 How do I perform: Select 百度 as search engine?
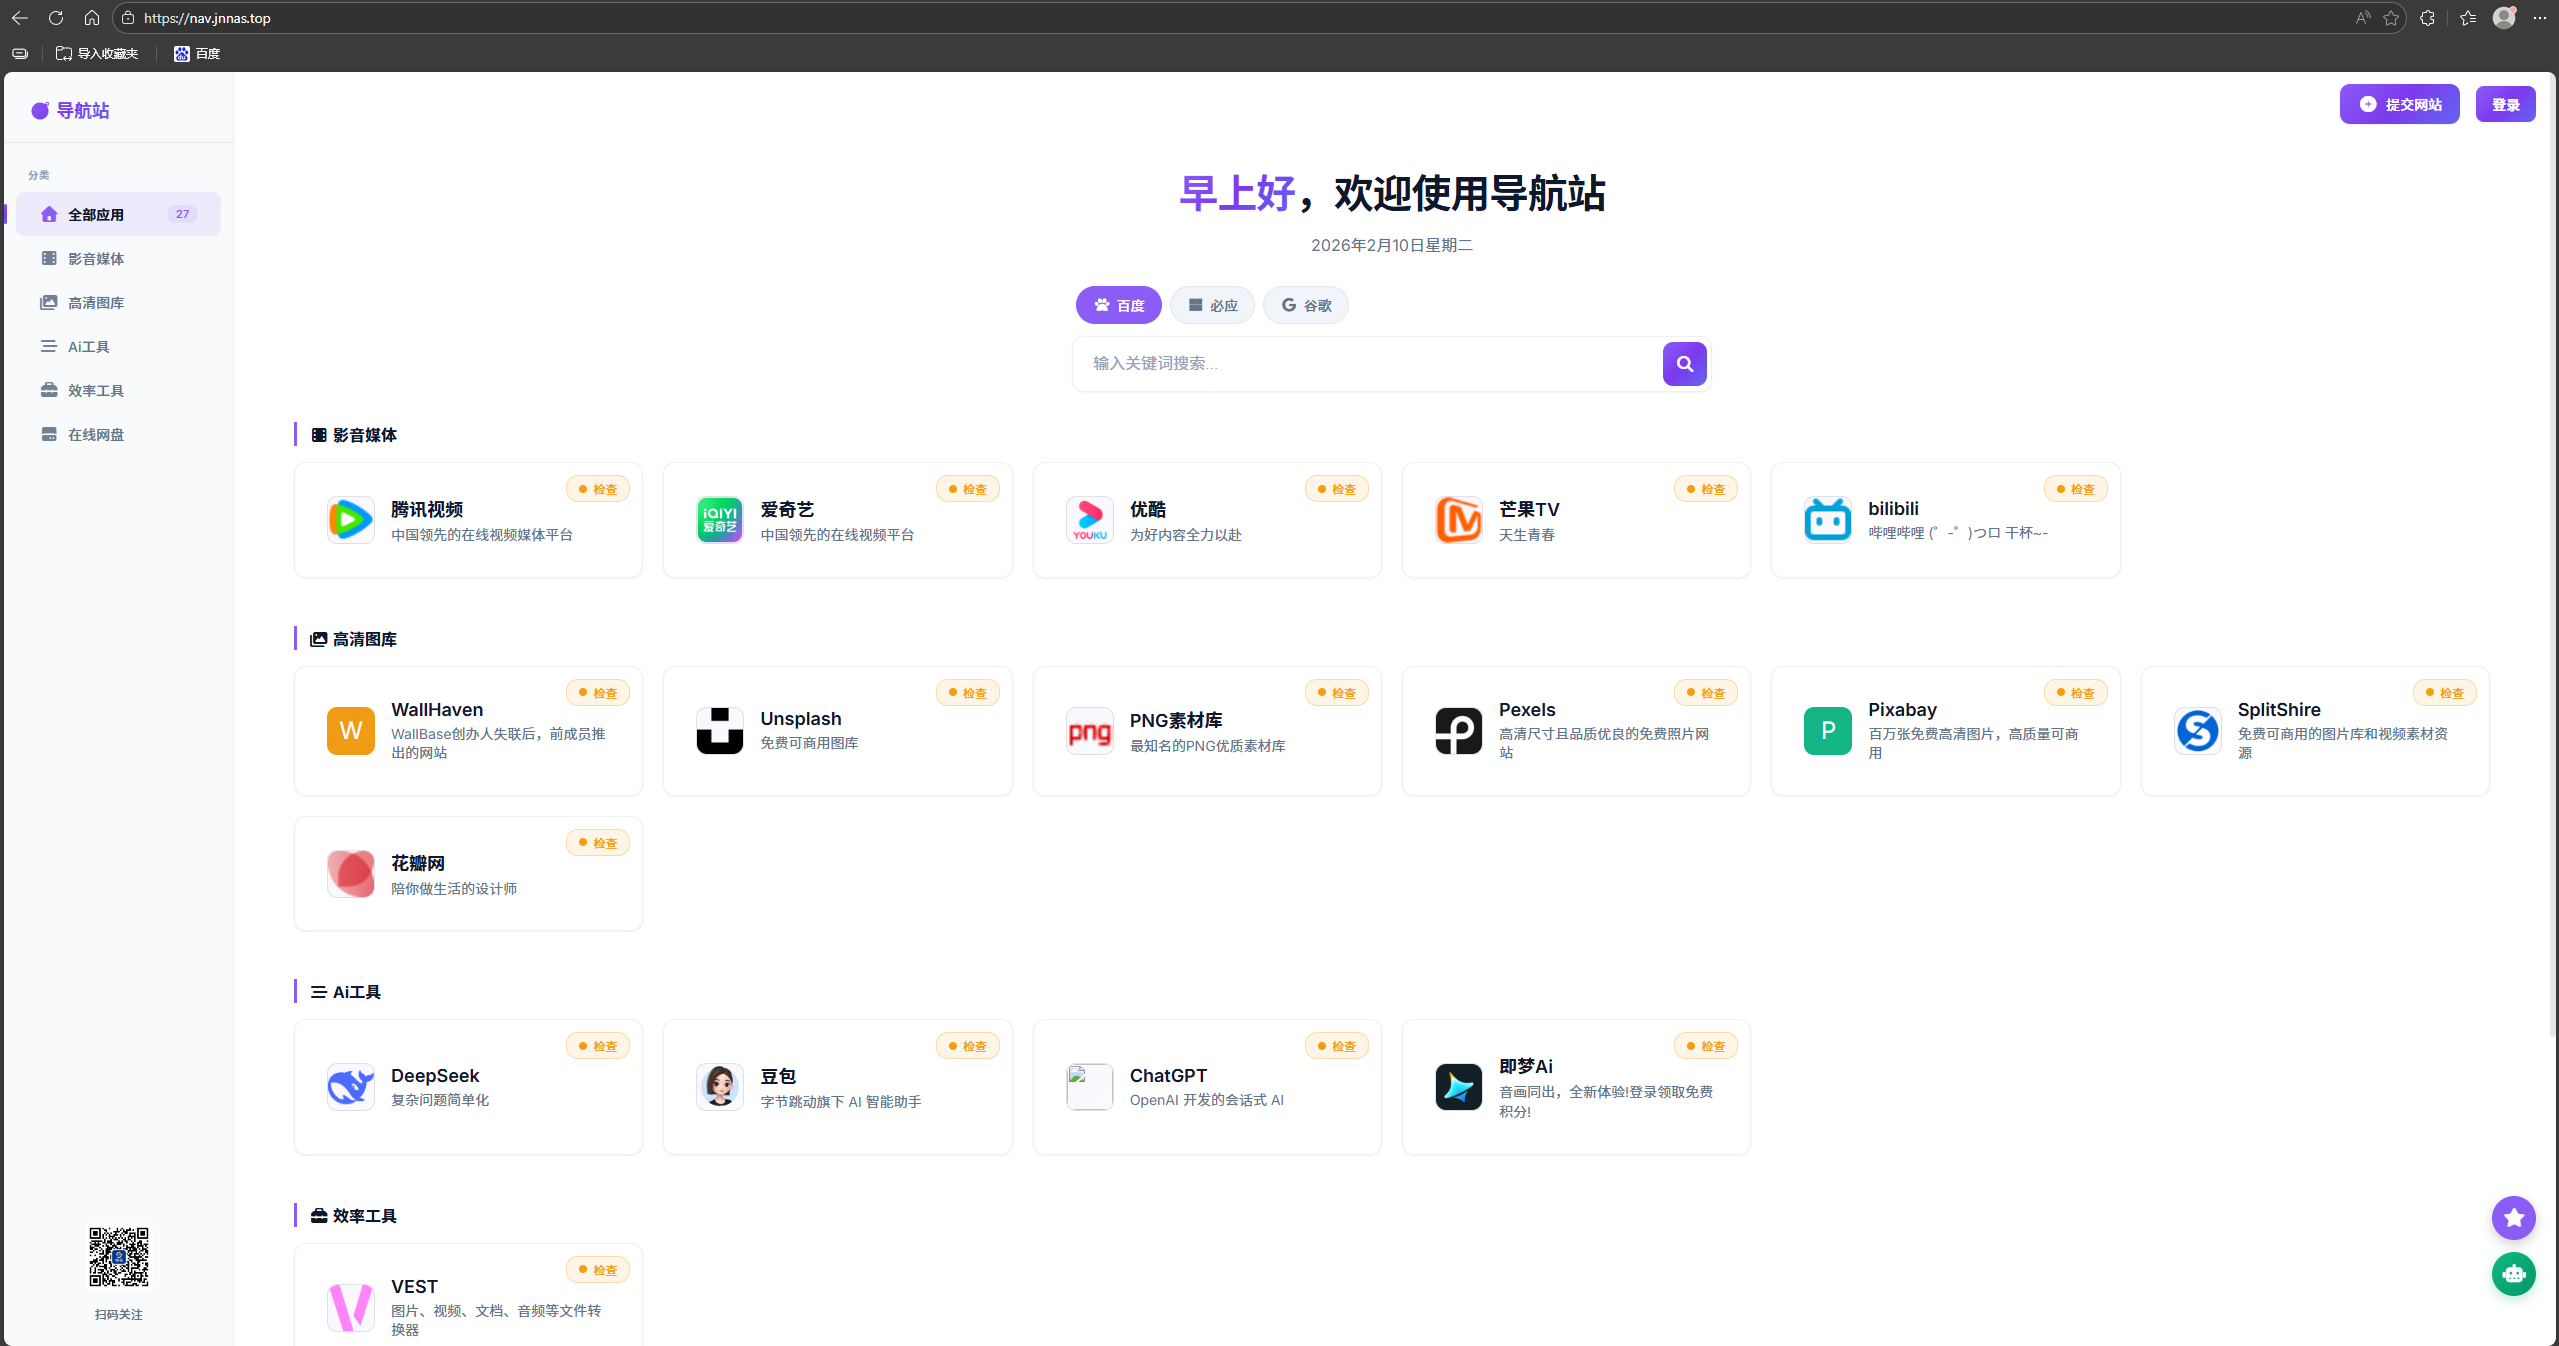coord(1118,305)
